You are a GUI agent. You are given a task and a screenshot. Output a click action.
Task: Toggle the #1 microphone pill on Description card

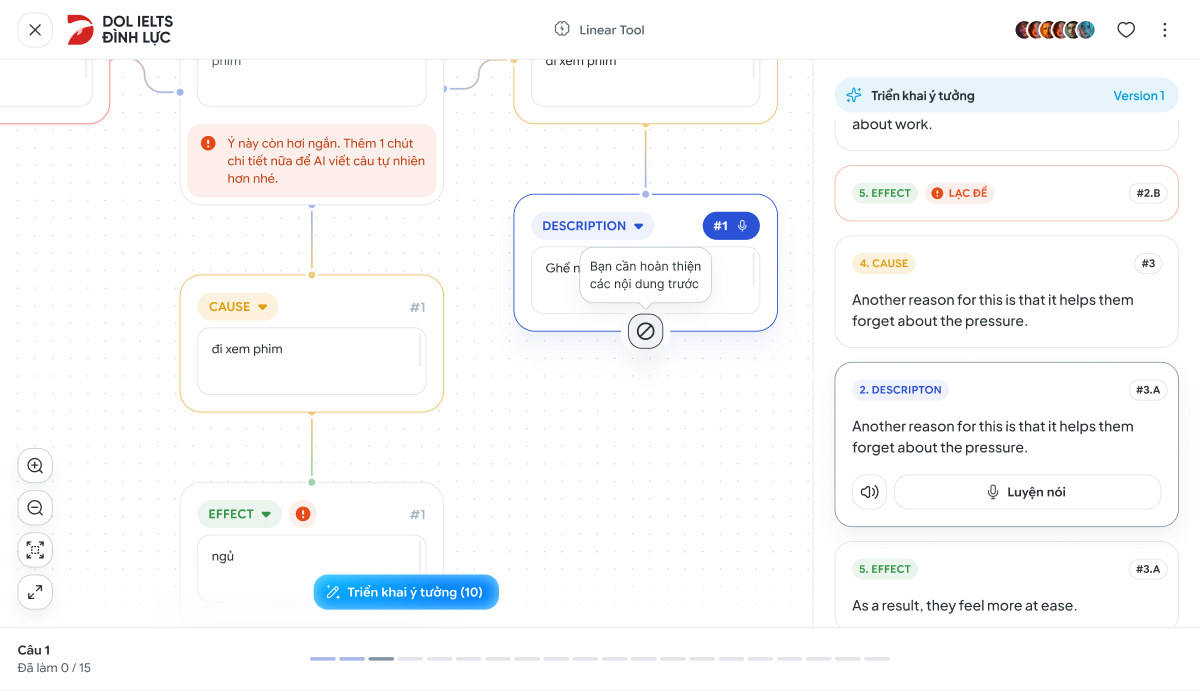pos(731,226)
